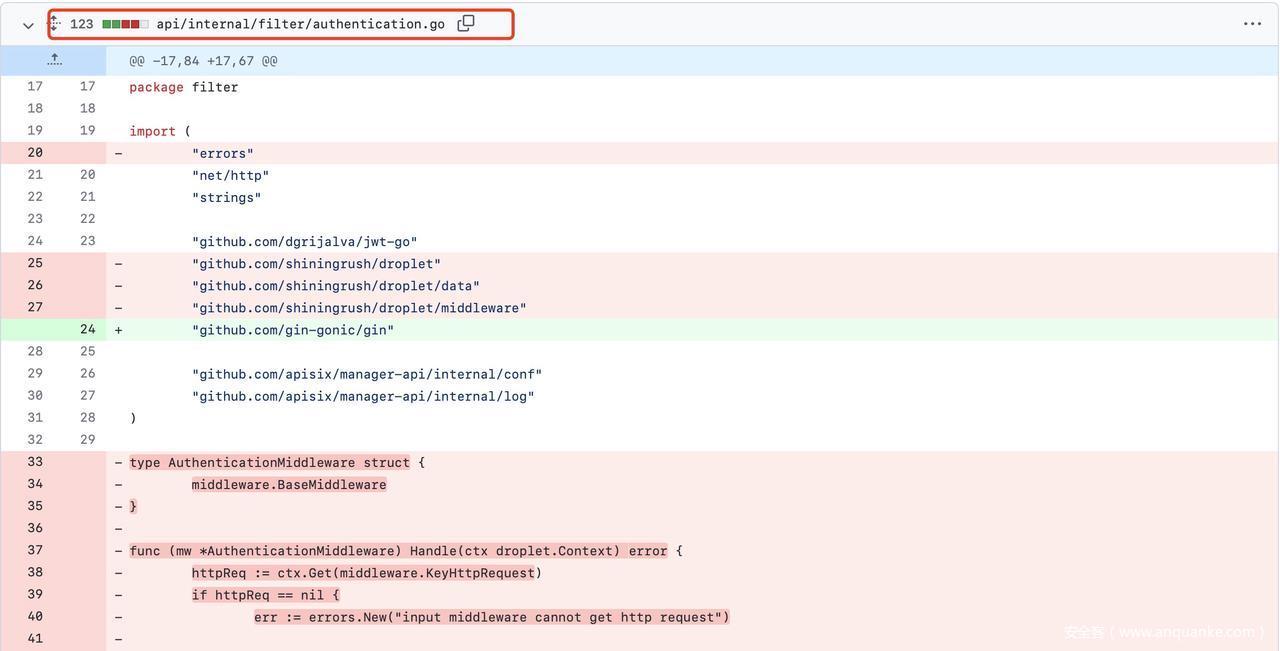Click the removed 'type AuthenticationMiddleware struct' line

pyautogui.click(x=277, y=463)
